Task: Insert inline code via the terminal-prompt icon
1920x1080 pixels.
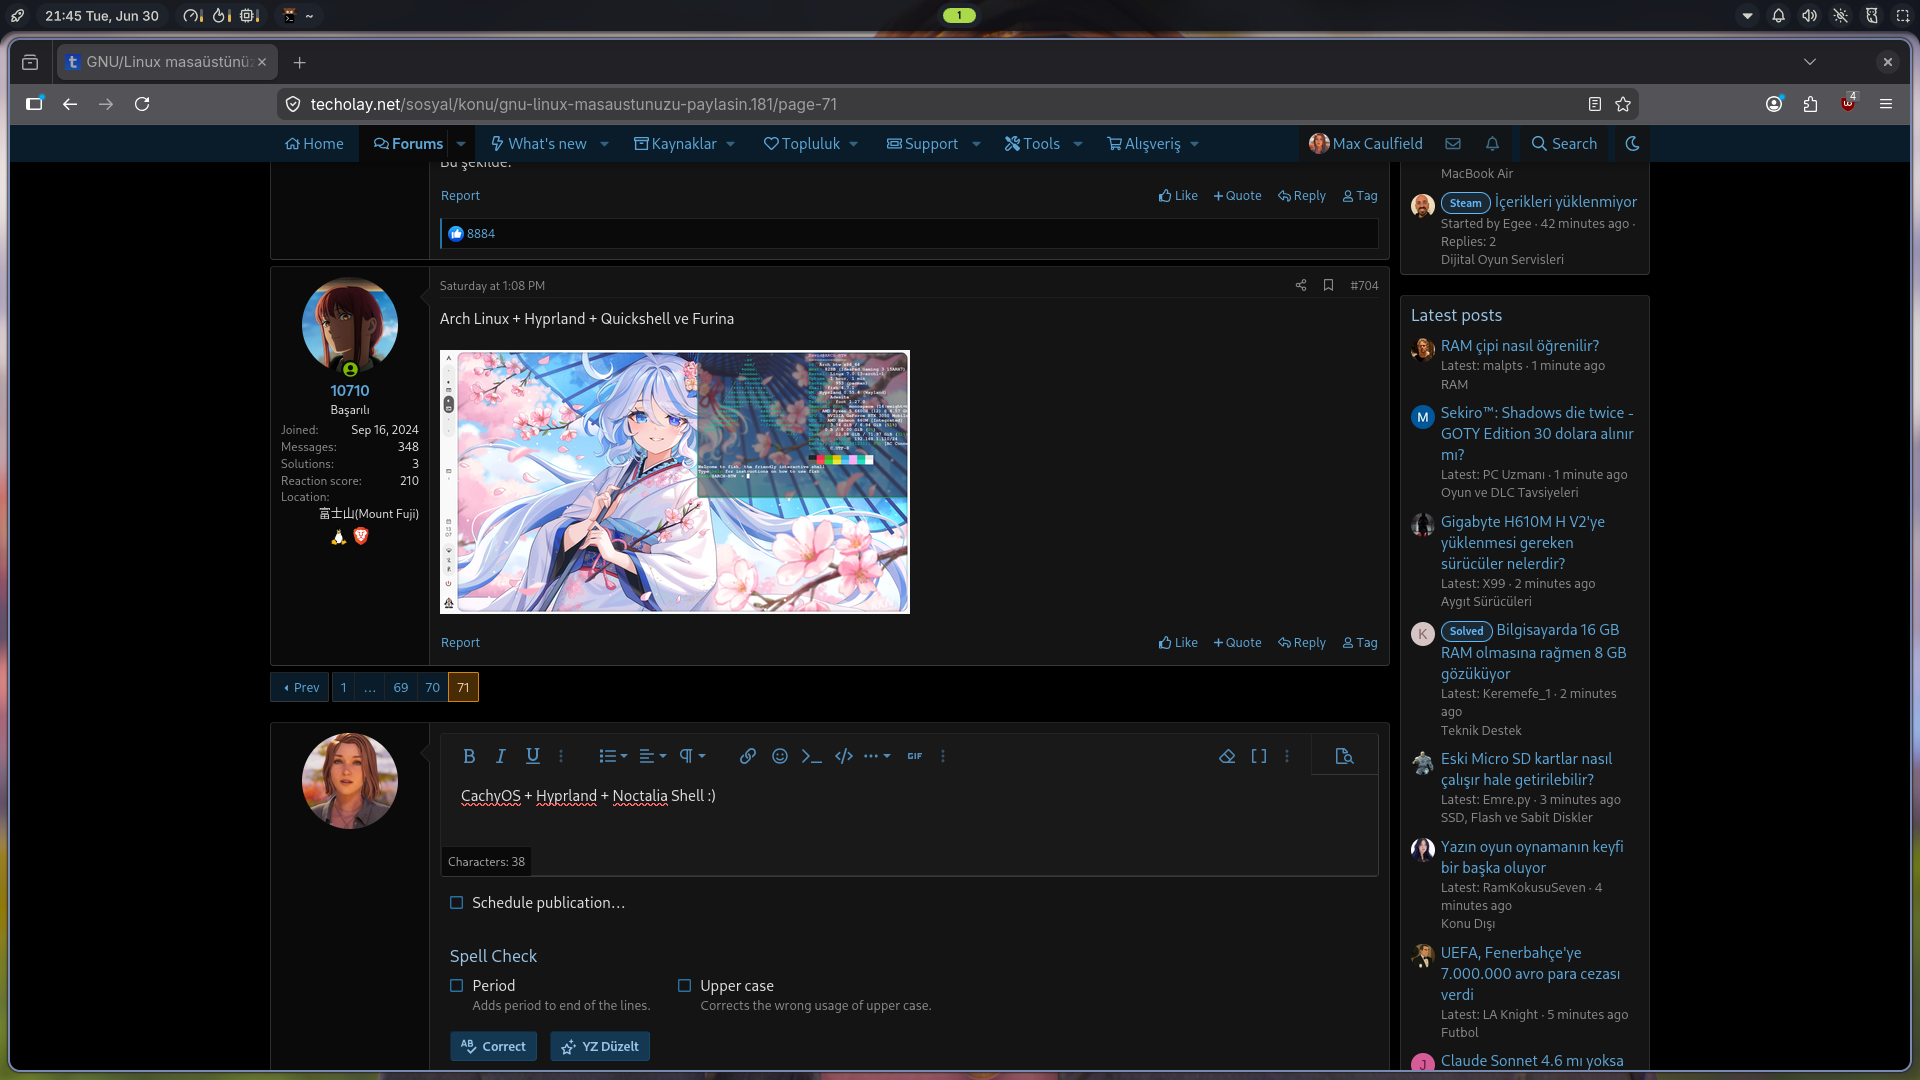Action: 812,756
